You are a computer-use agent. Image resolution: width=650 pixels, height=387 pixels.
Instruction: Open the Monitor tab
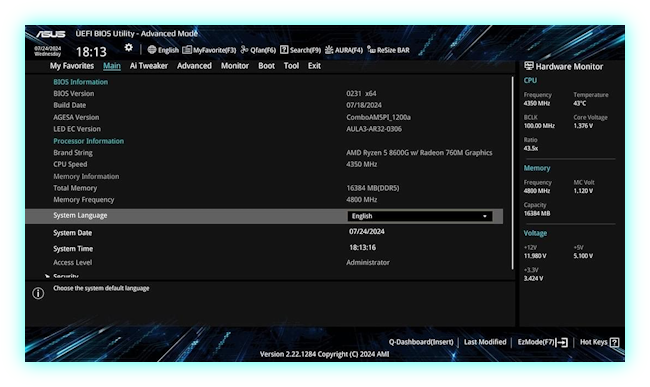point(235,66)
